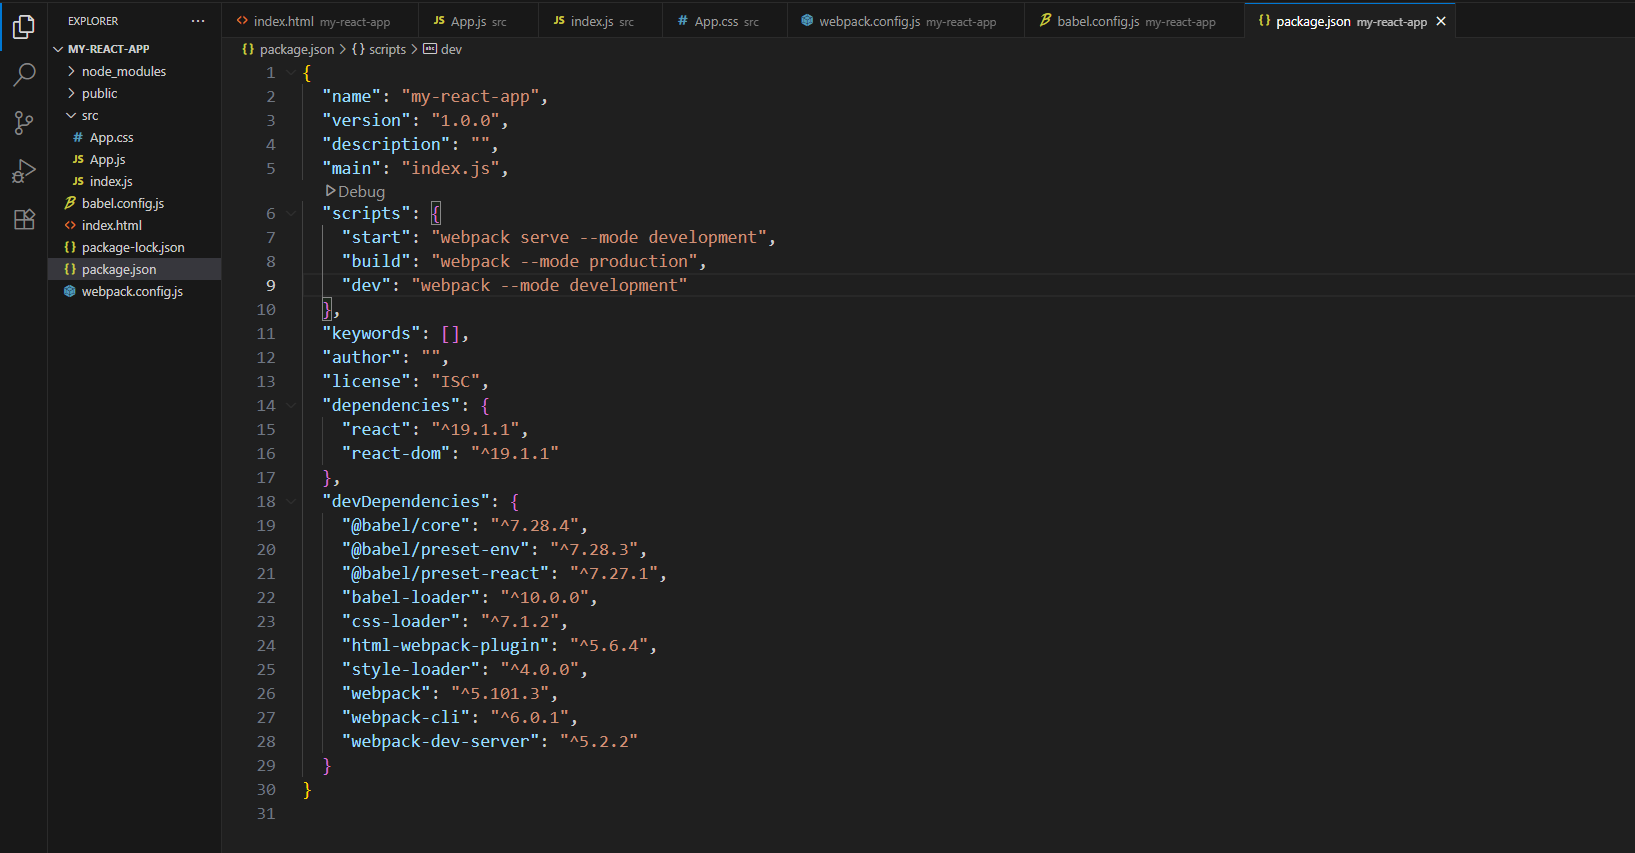
Task: Fold the root object at line 1
Action: 291,73
